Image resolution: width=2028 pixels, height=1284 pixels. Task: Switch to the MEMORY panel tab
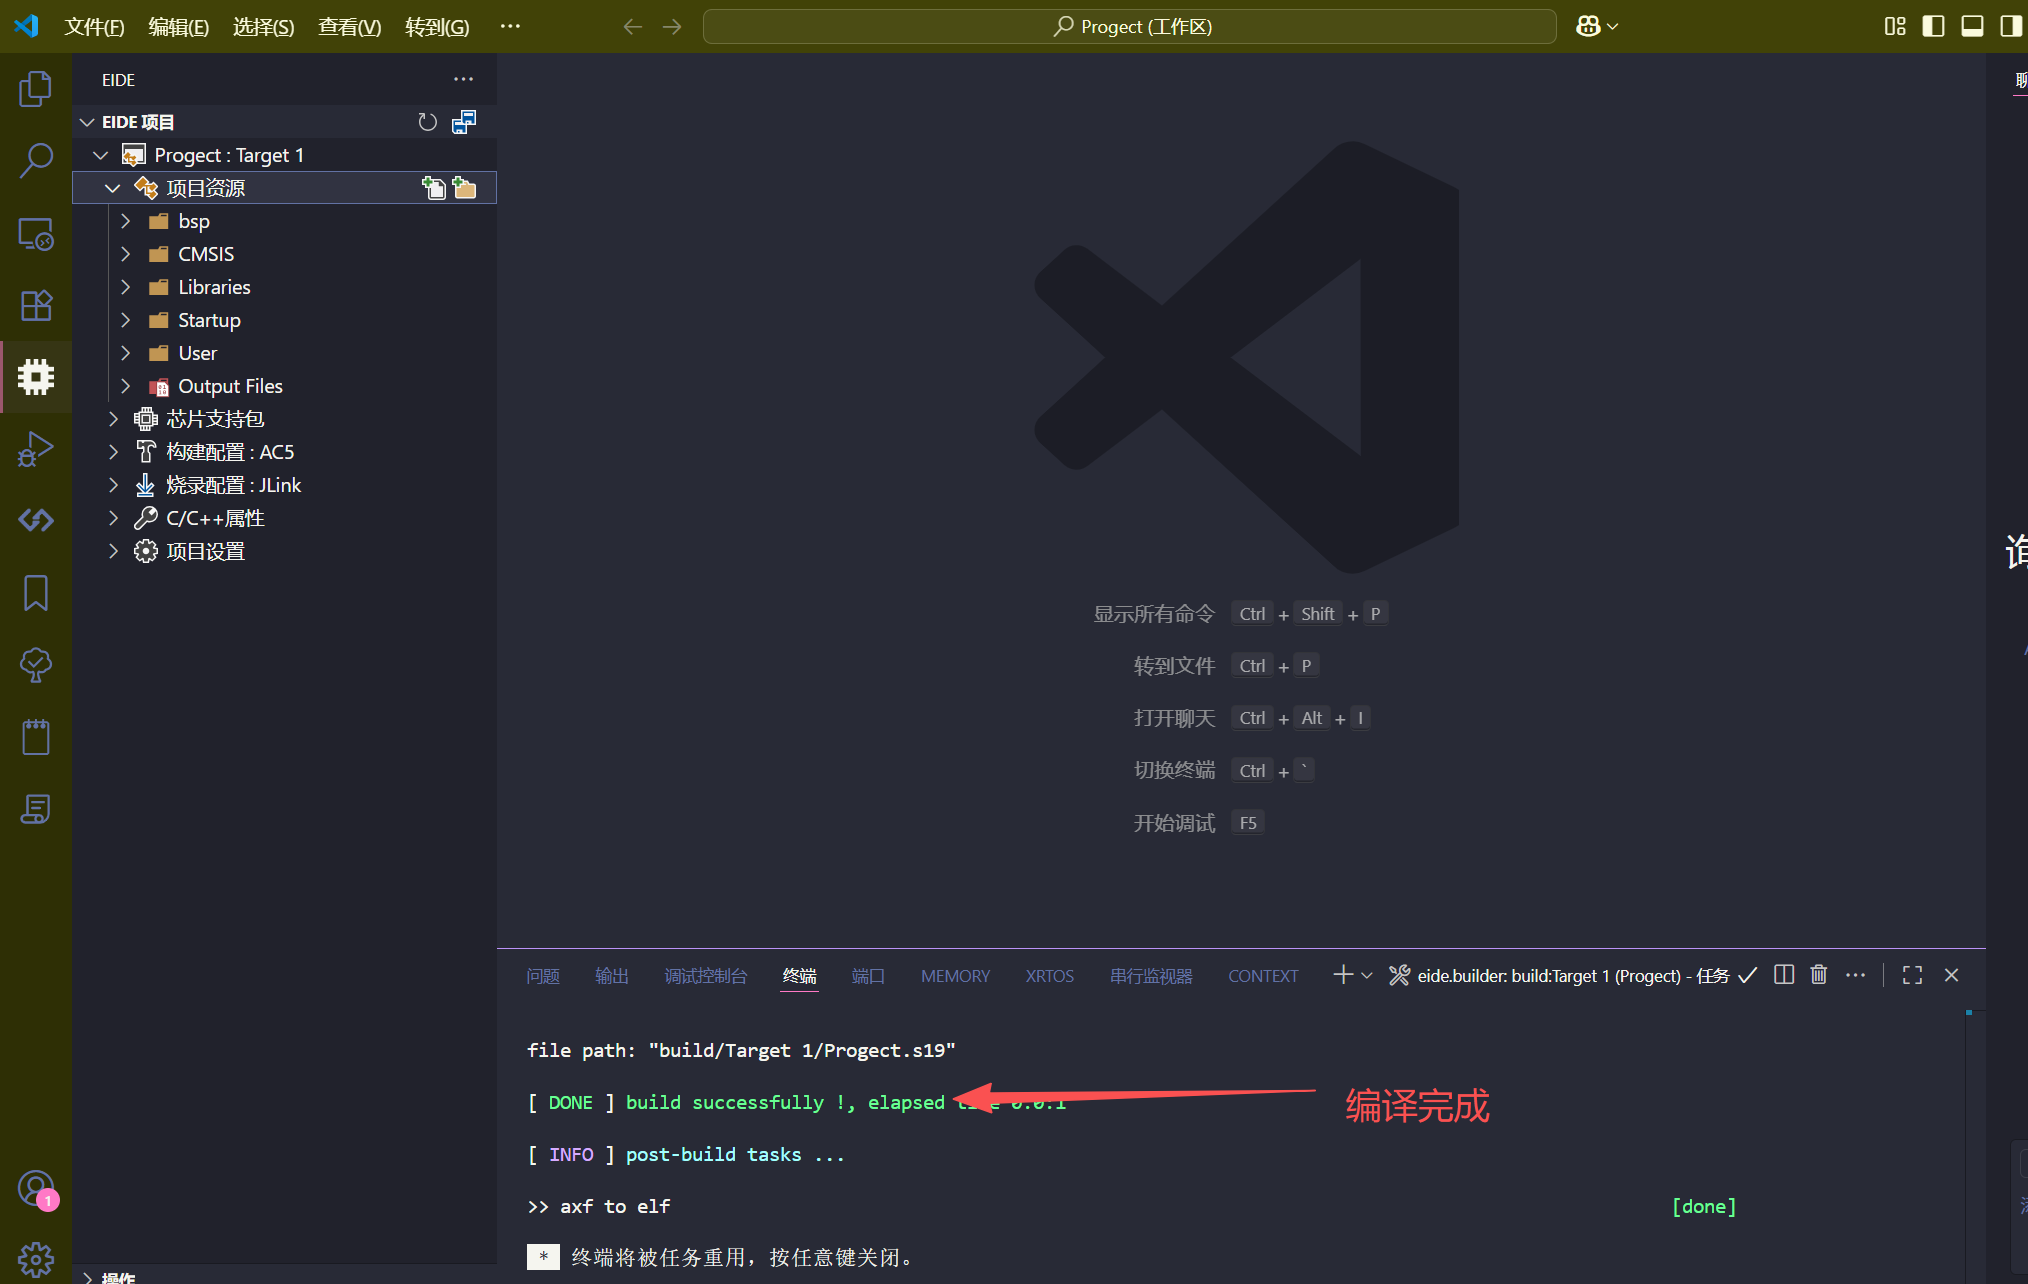pos(955,976)
